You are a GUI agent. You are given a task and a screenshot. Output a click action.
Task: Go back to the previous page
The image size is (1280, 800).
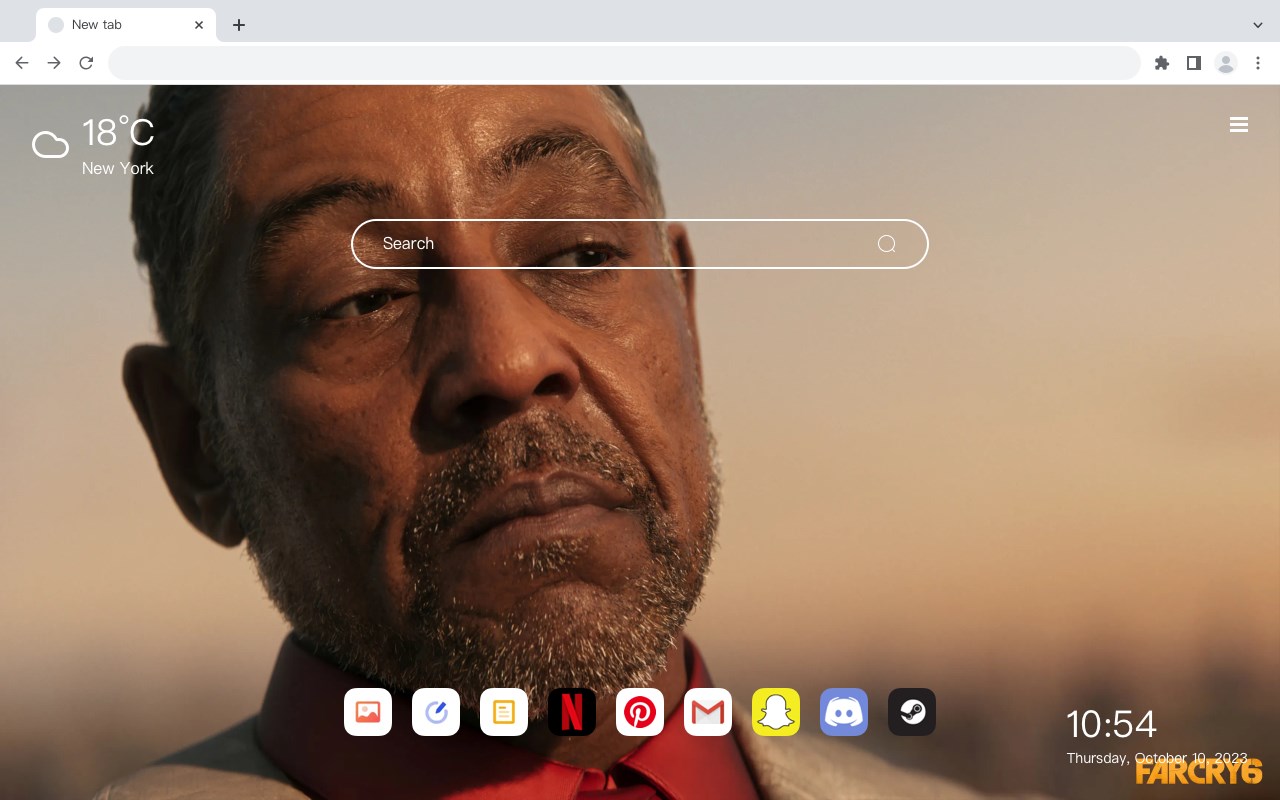coord(22,63)
